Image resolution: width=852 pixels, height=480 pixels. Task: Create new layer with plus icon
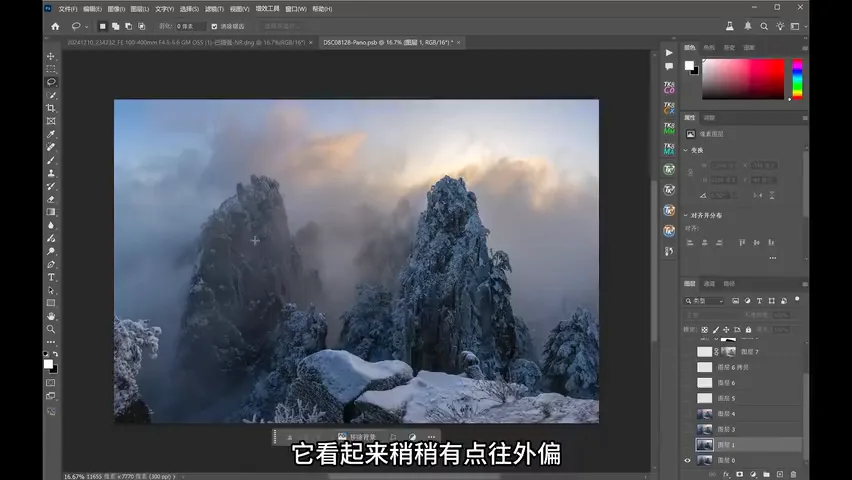tap(780, 475)
